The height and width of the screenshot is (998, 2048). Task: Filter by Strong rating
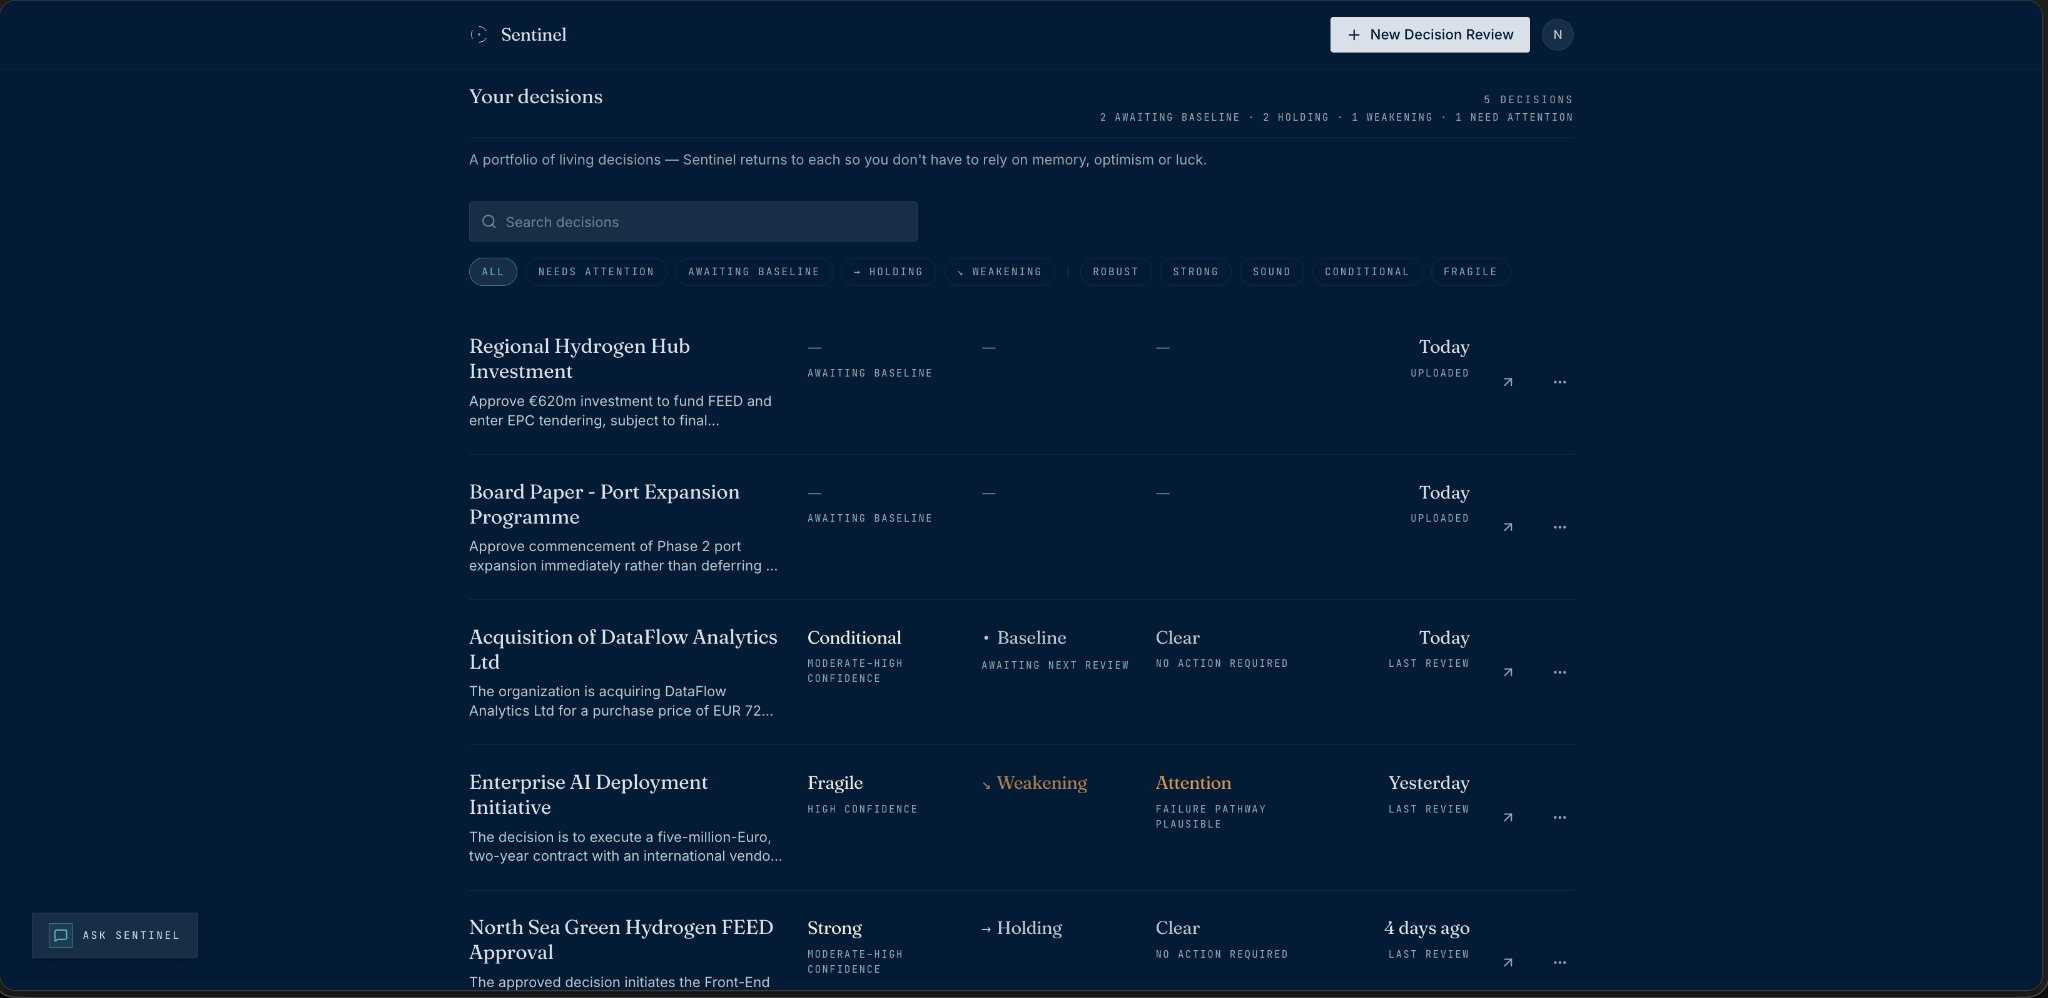(1196, 272)
